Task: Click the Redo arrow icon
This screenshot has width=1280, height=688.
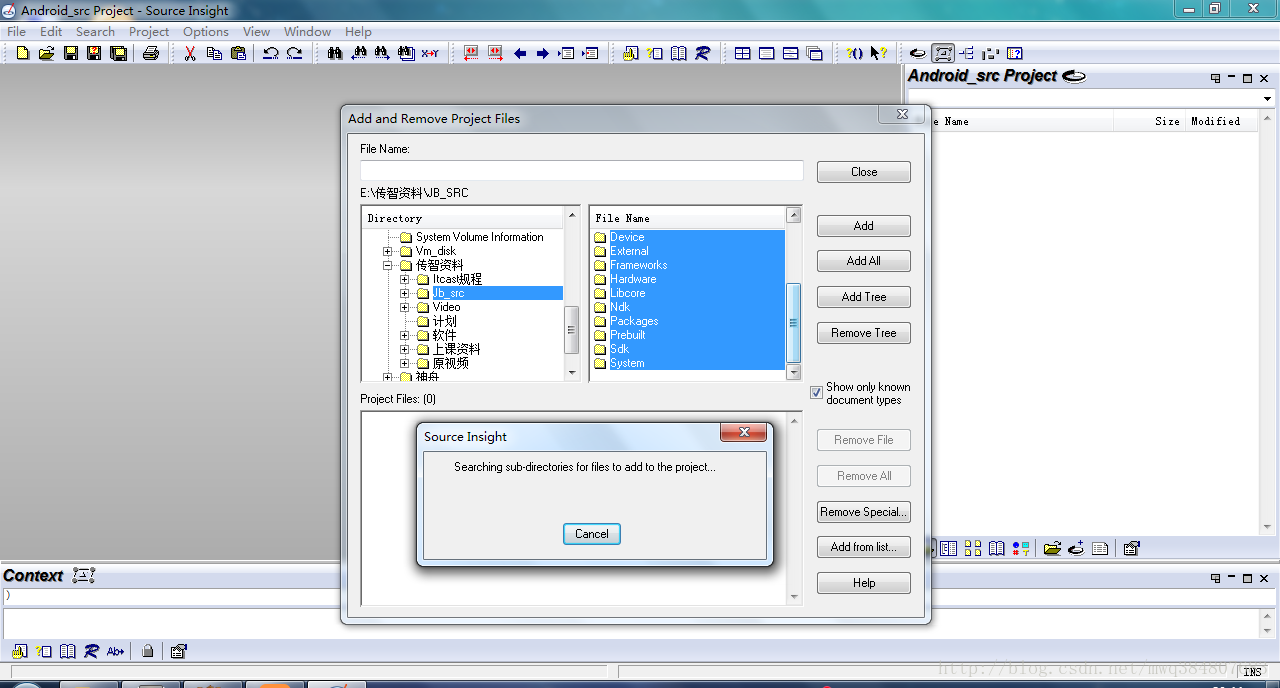Action: click(x=295, y=53)
